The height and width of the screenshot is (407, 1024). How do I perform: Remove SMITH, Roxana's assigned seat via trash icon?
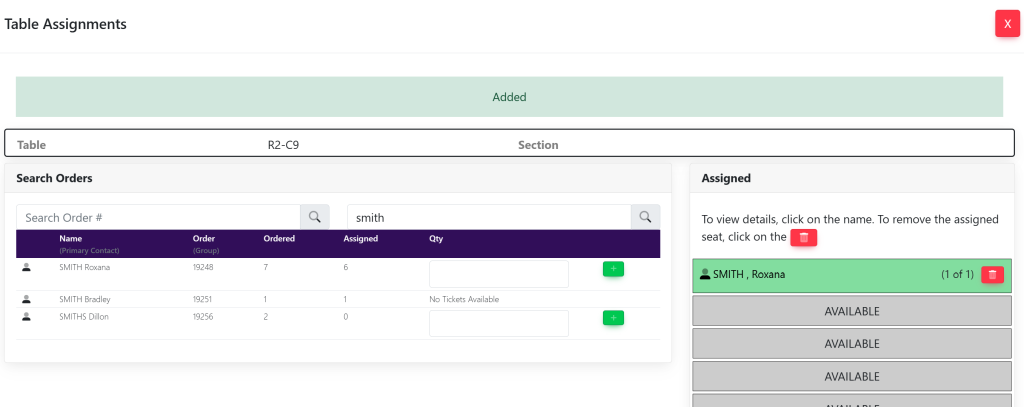click(991, 275)
